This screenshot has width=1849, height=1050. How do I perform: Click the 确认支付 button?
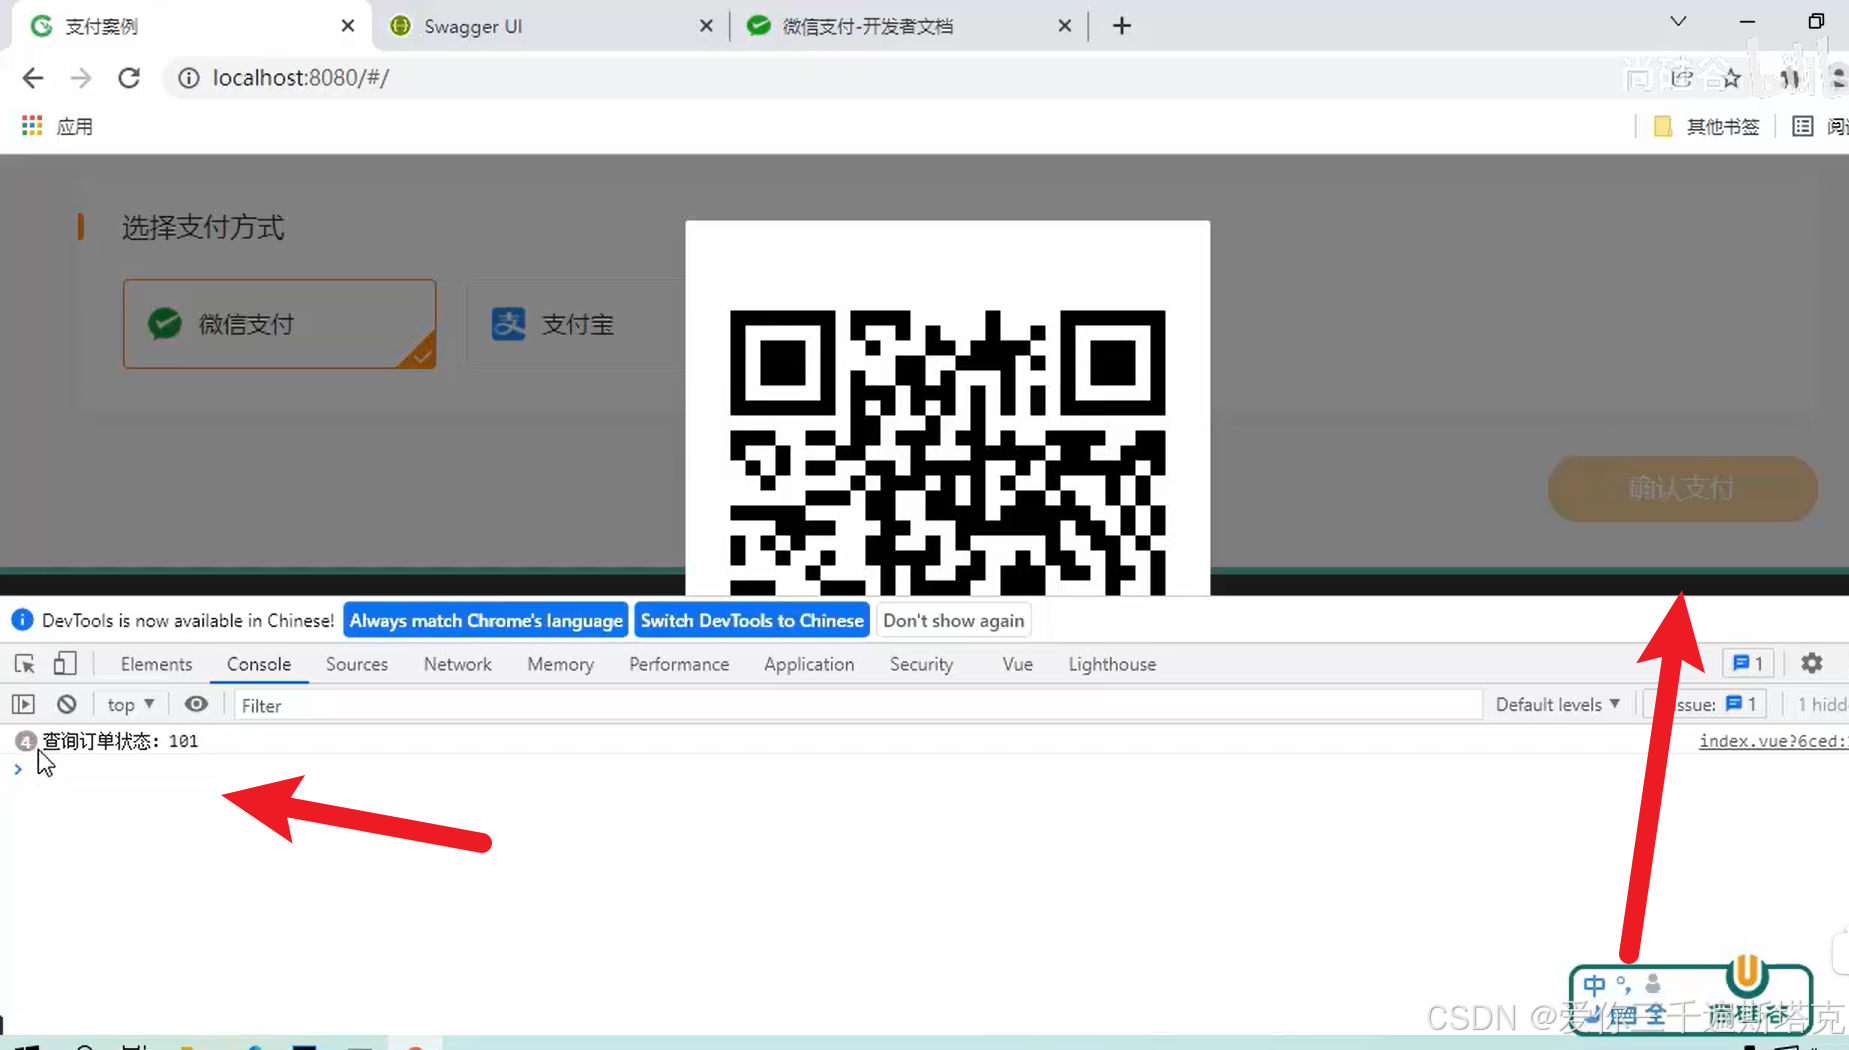coord(1682,489)
